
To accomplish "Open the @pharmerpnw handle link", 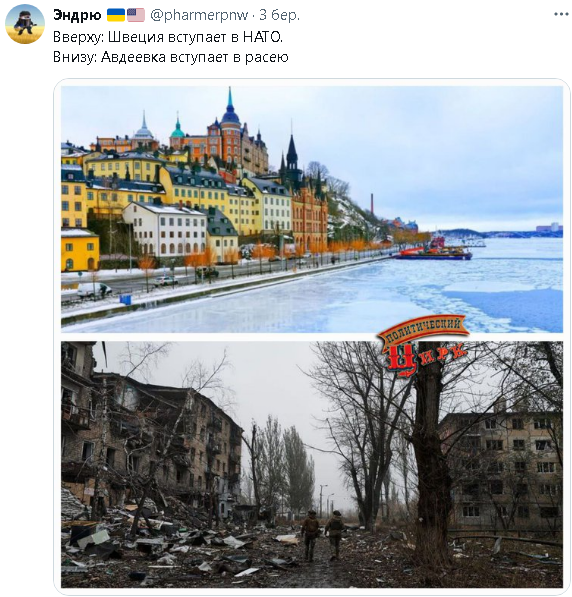I will pyautogui.click(x=200, y=15).
